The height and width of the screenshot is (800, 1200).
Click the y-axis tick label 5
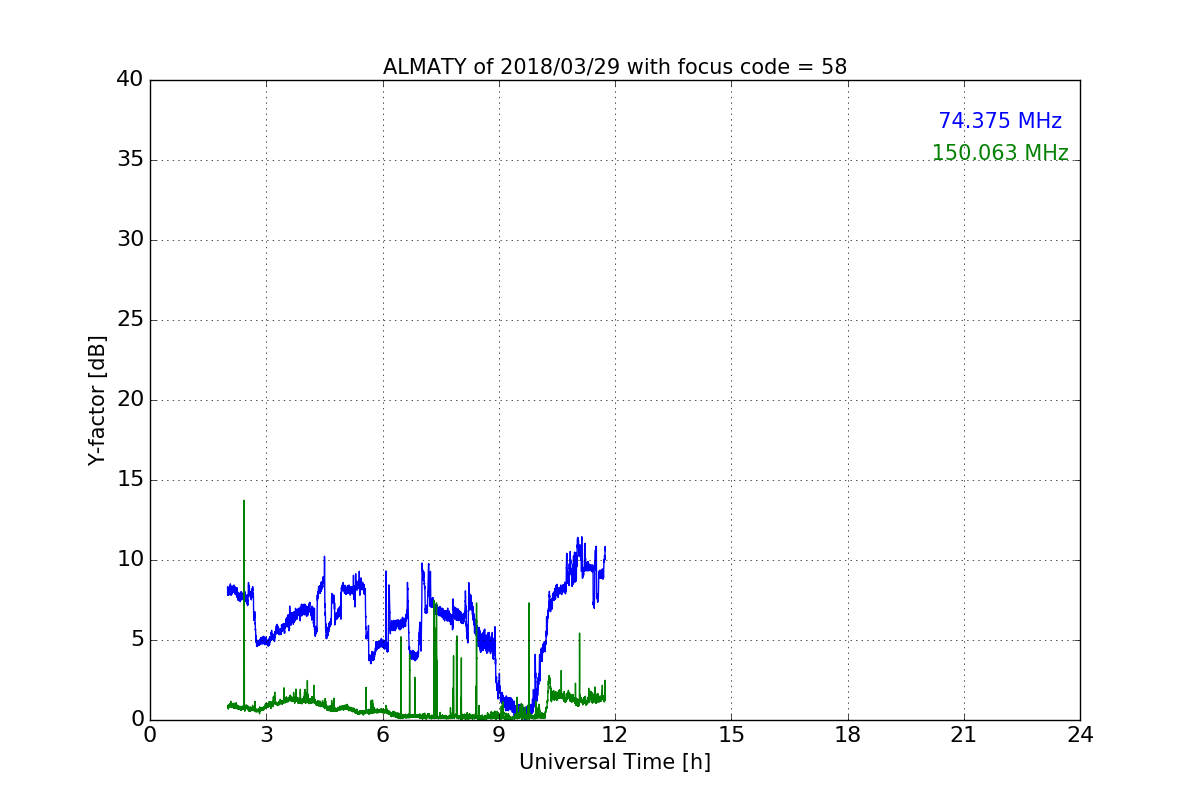(x=137, y=640)
